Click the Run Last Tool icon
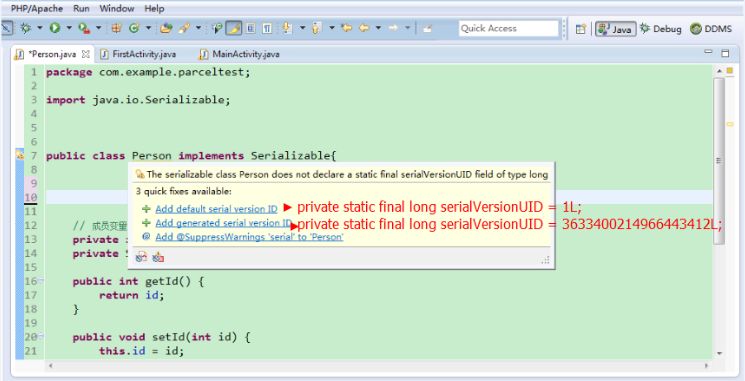 (x=84, y=29)
